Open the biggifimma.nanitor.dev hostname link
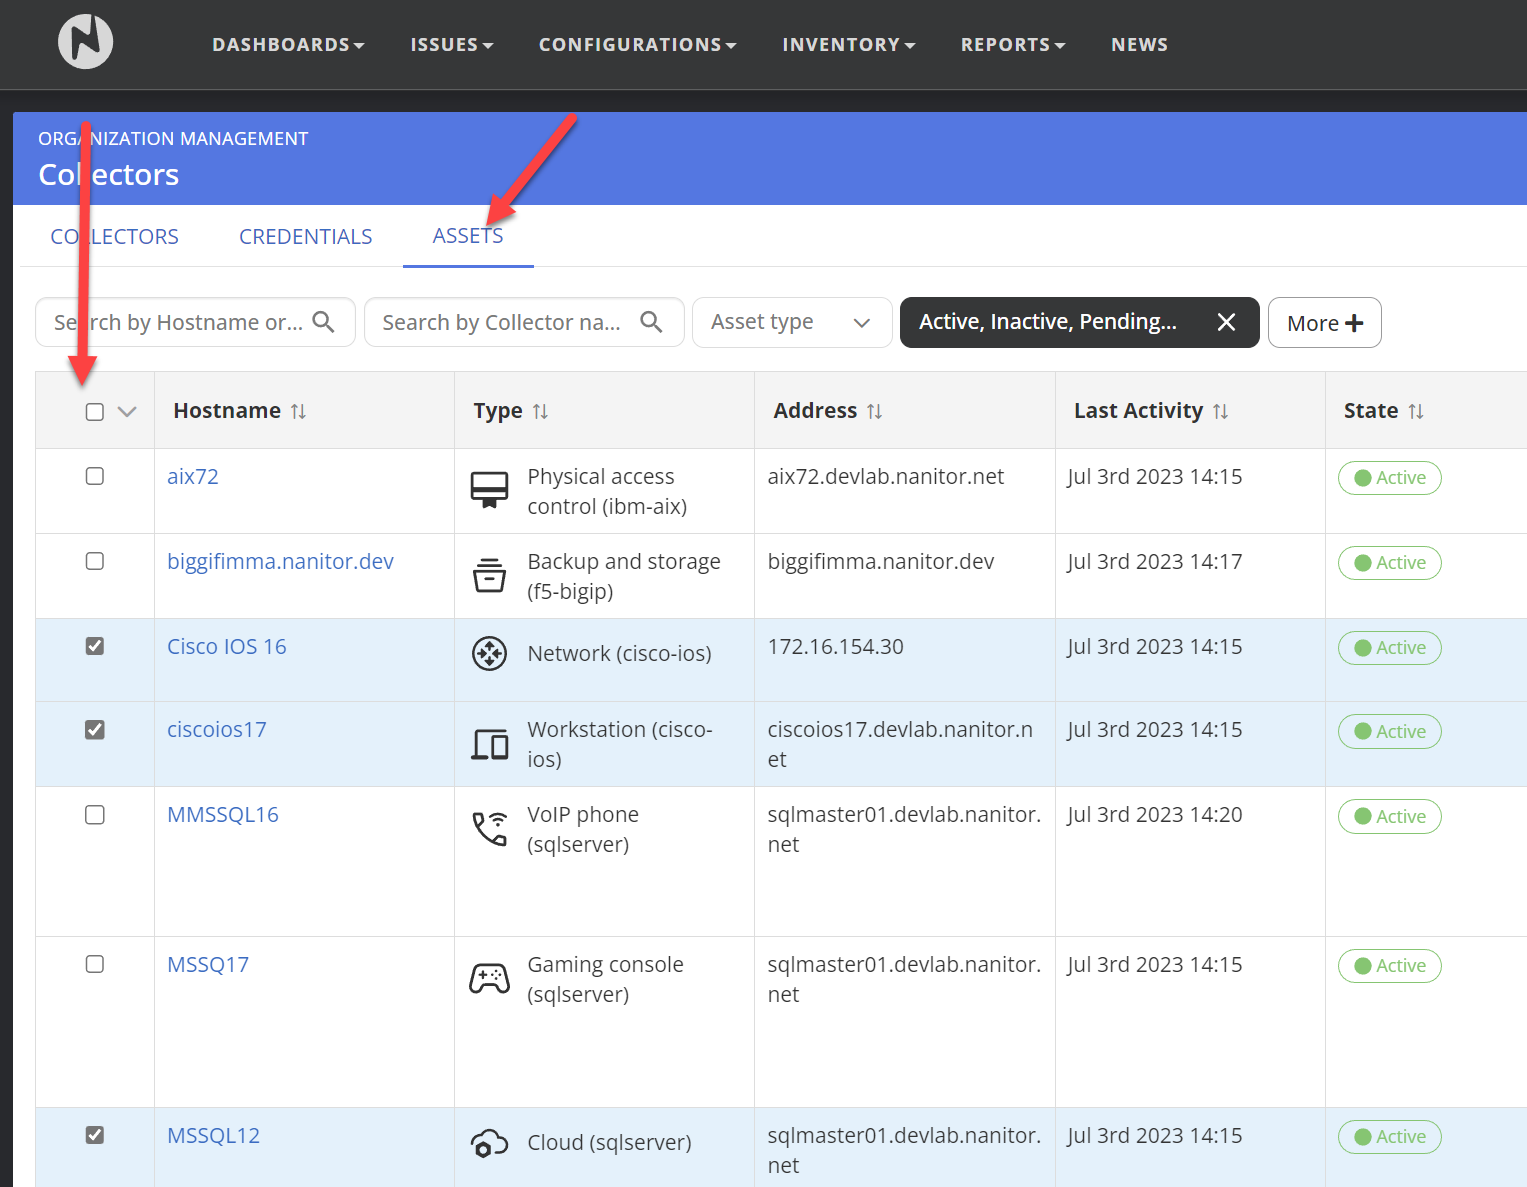Screen dimensions: 1527x1187 (x=280, y=562)
